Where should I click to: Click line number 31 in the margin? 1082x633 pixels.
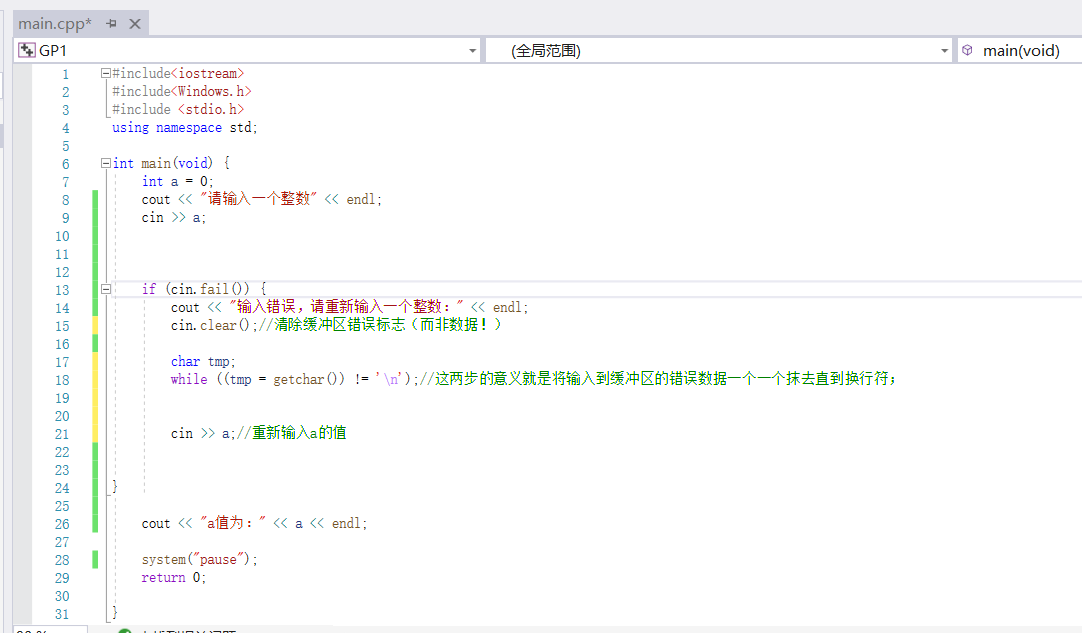coord(62,614)
